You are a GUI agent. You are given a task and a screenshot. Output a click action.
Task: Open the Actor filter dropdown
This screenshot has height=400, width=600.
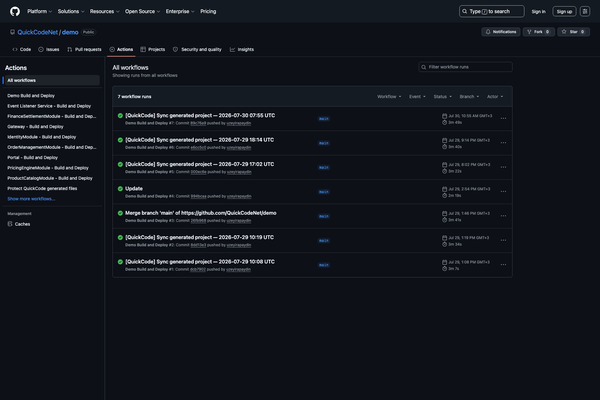click(495, 97)
